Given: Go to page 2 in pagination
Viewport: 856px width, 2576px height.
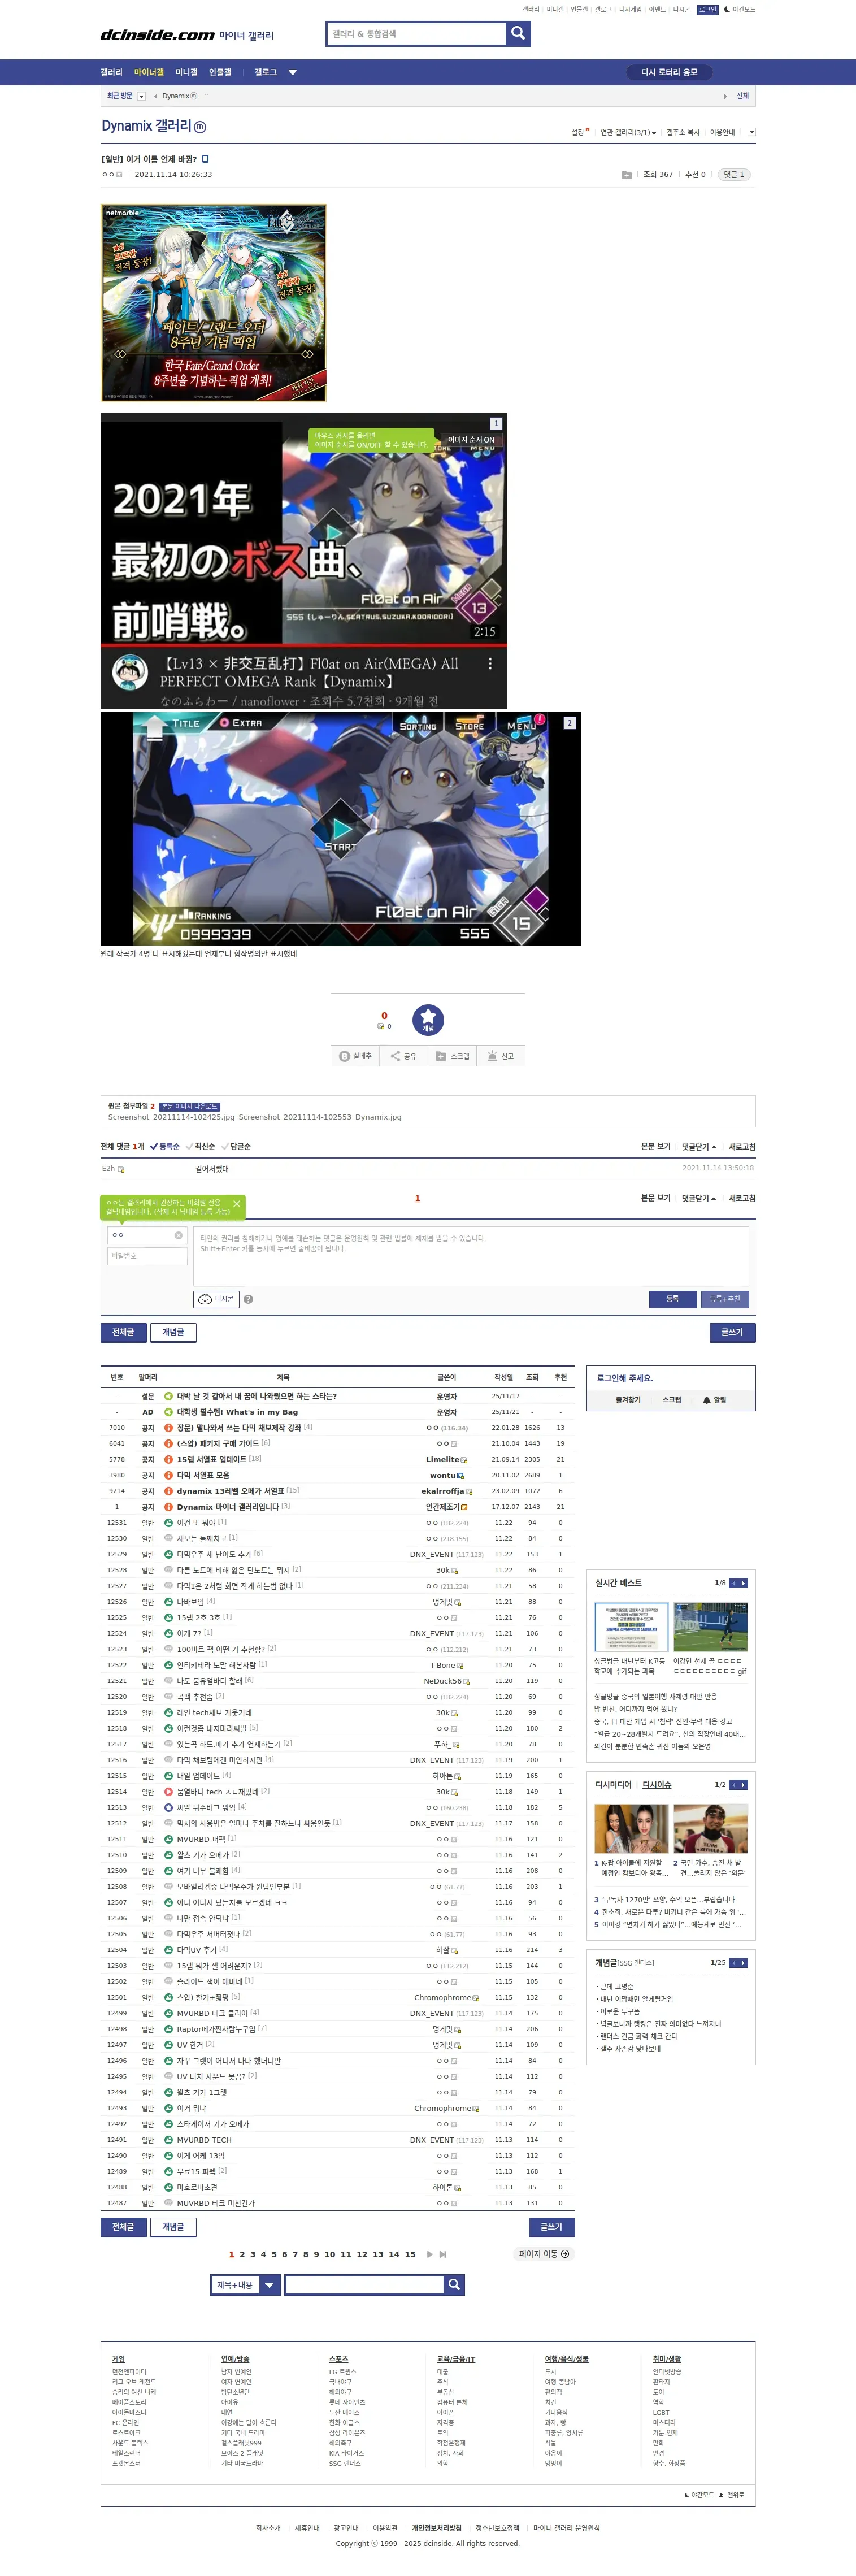Looking at the screenshot, I should click(242, 2254).
